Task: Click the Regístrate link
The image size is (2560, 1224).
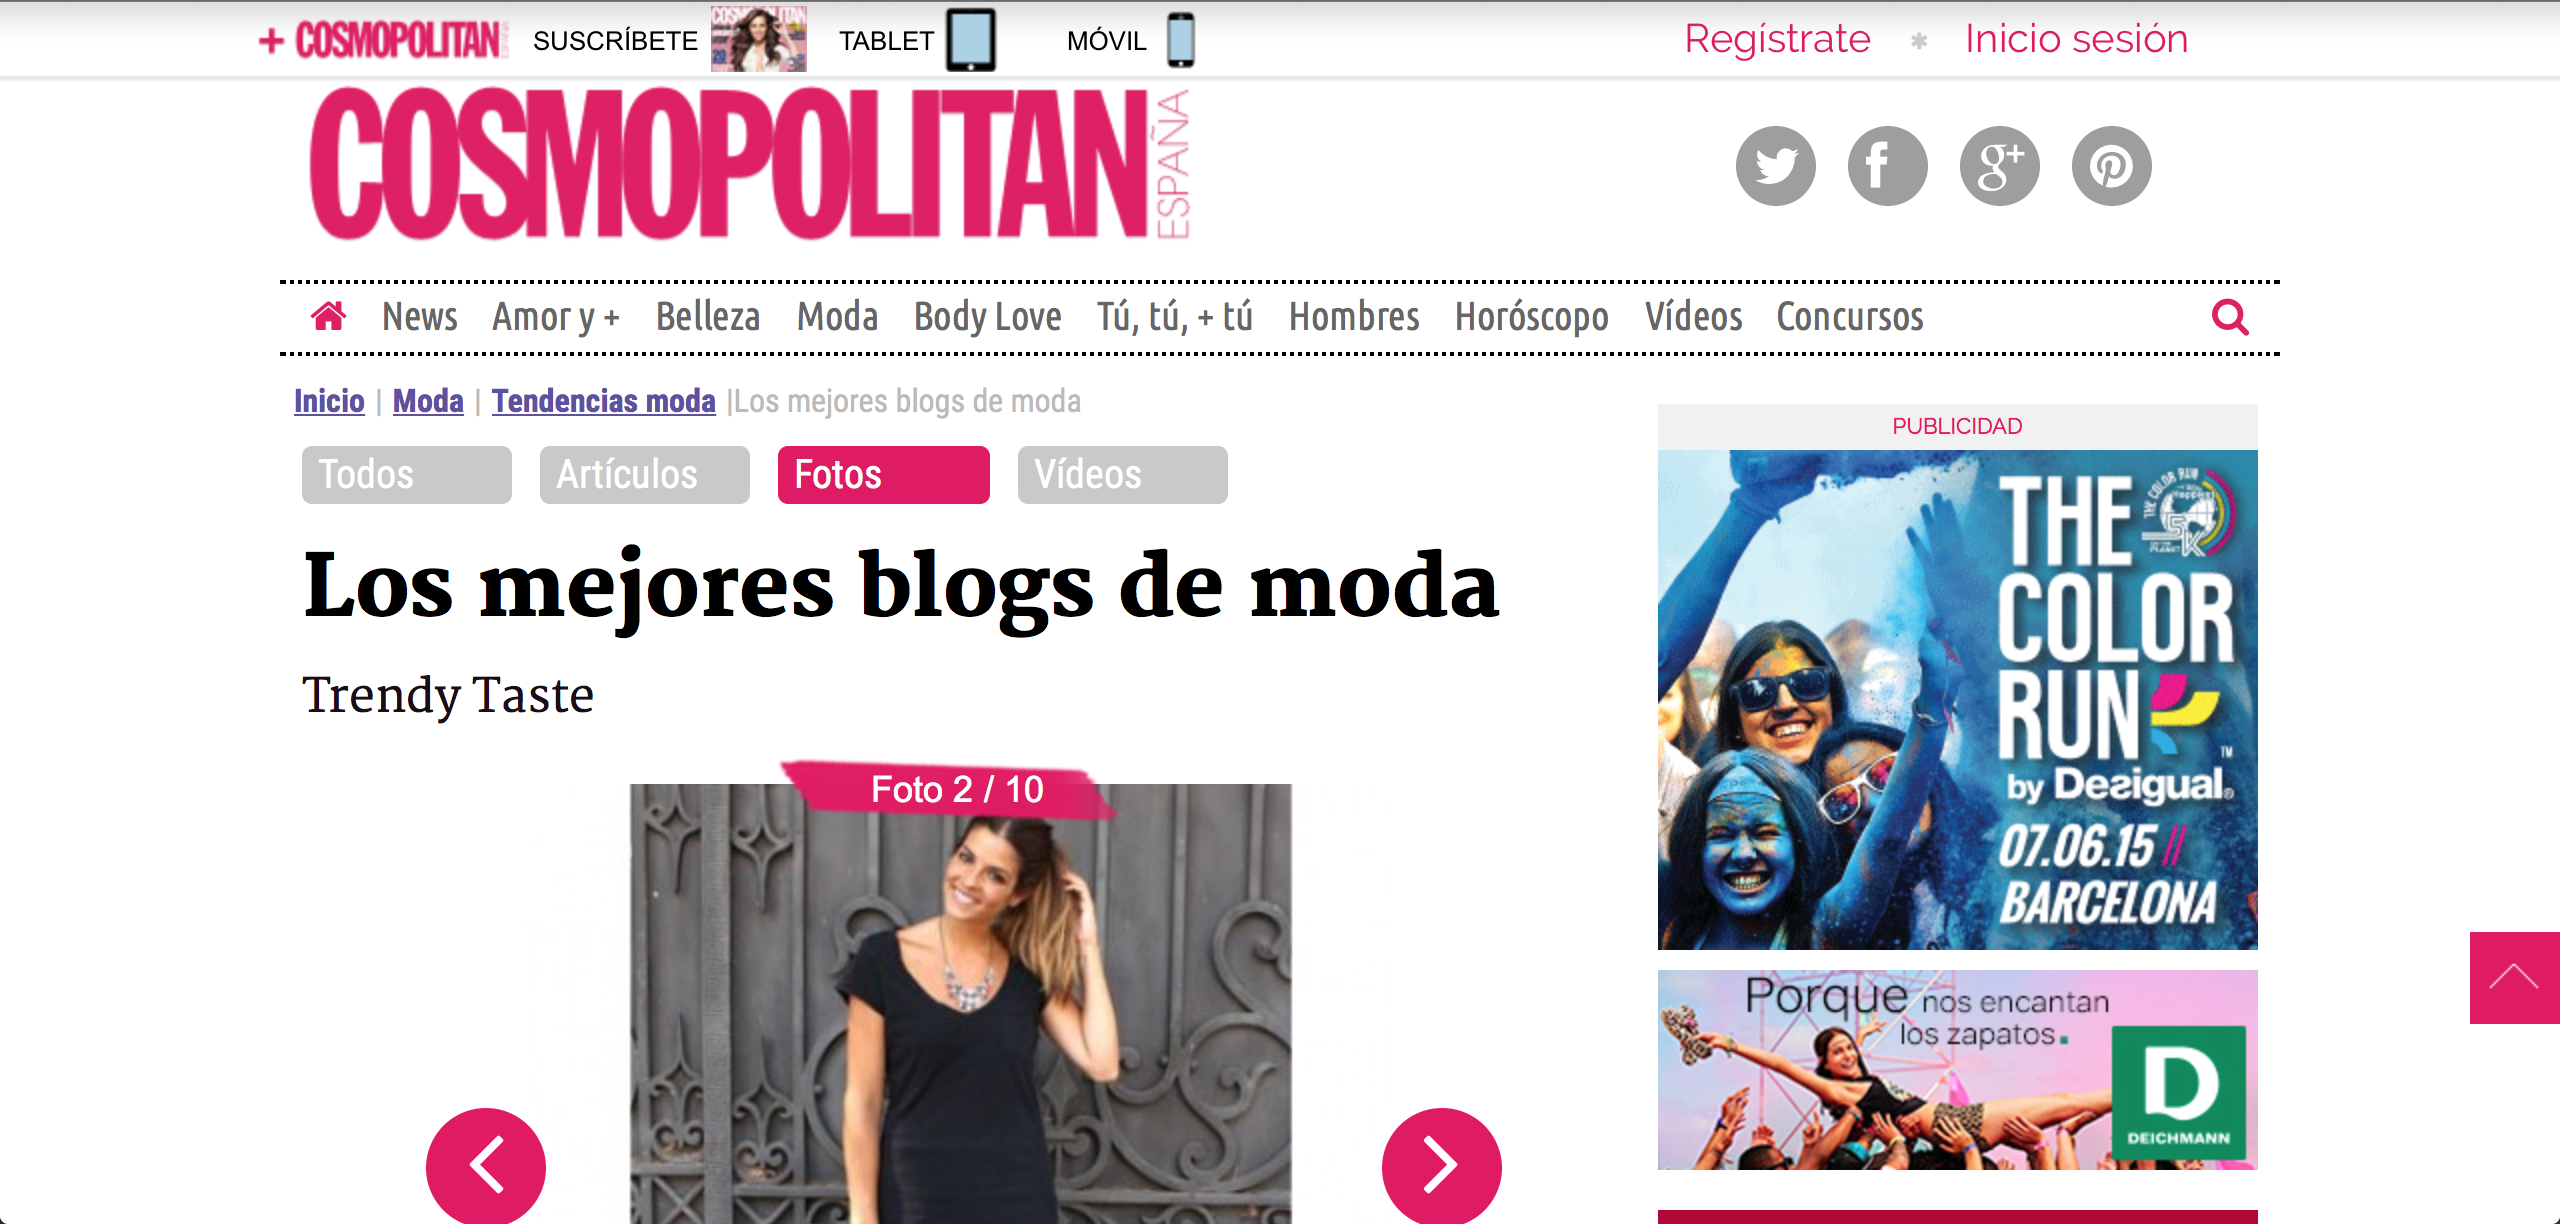Action: (x=1777, y=39)
